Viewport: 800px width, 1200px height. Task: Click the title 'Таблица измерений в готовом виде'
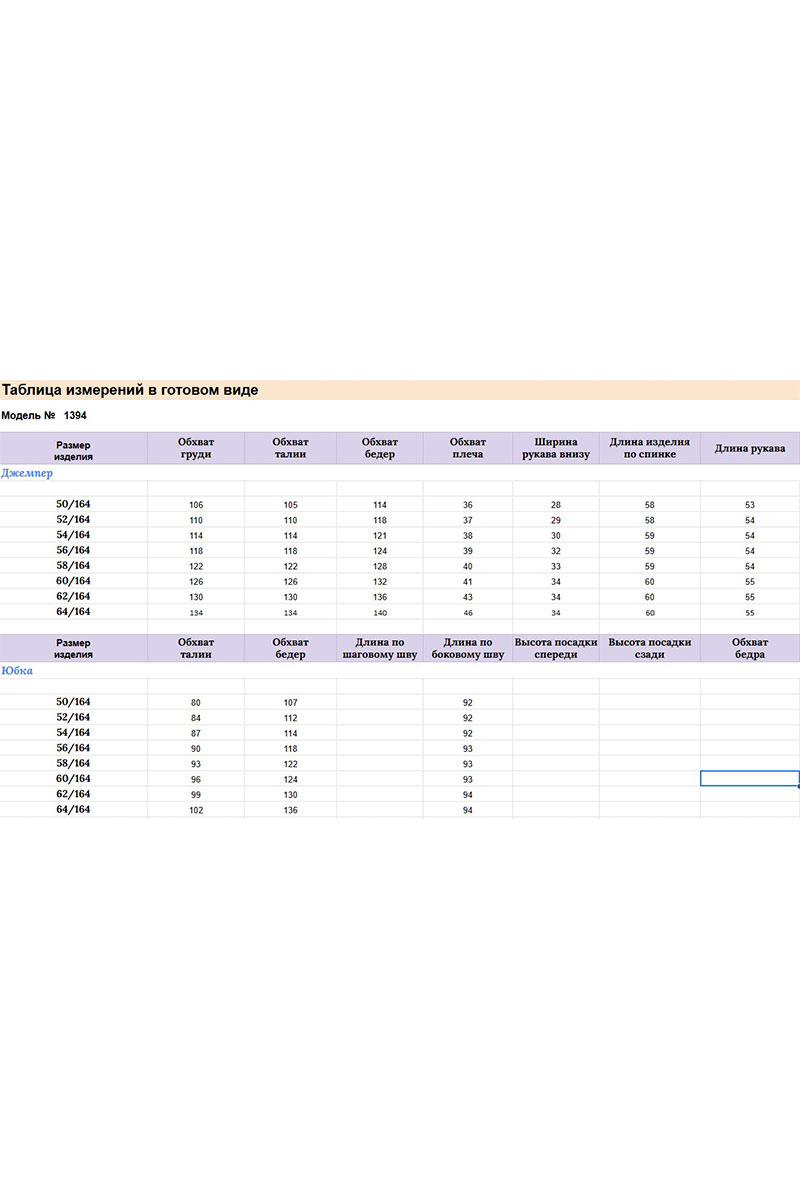click(x=130, y=390)
